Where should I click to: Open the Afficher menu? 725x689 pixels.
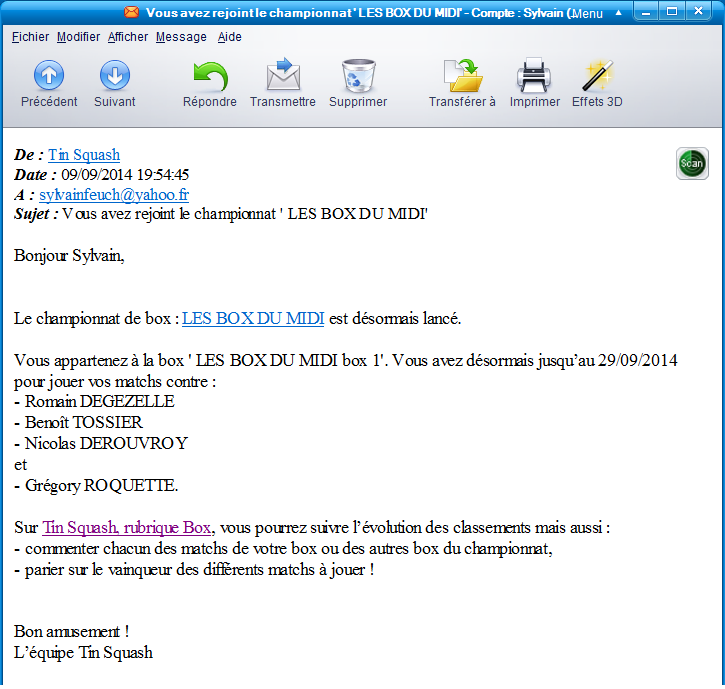pyautogui.click(x=128, y=37)
